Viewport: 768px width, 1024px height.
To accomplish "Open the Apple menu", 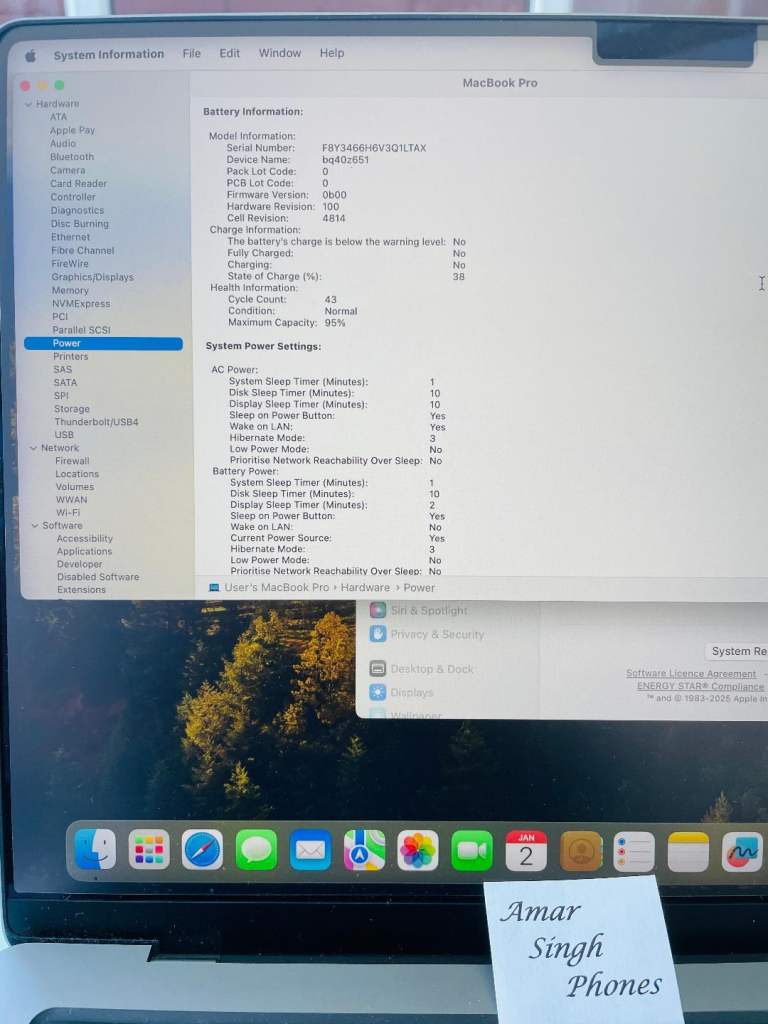I will click(x=30, y=55).
